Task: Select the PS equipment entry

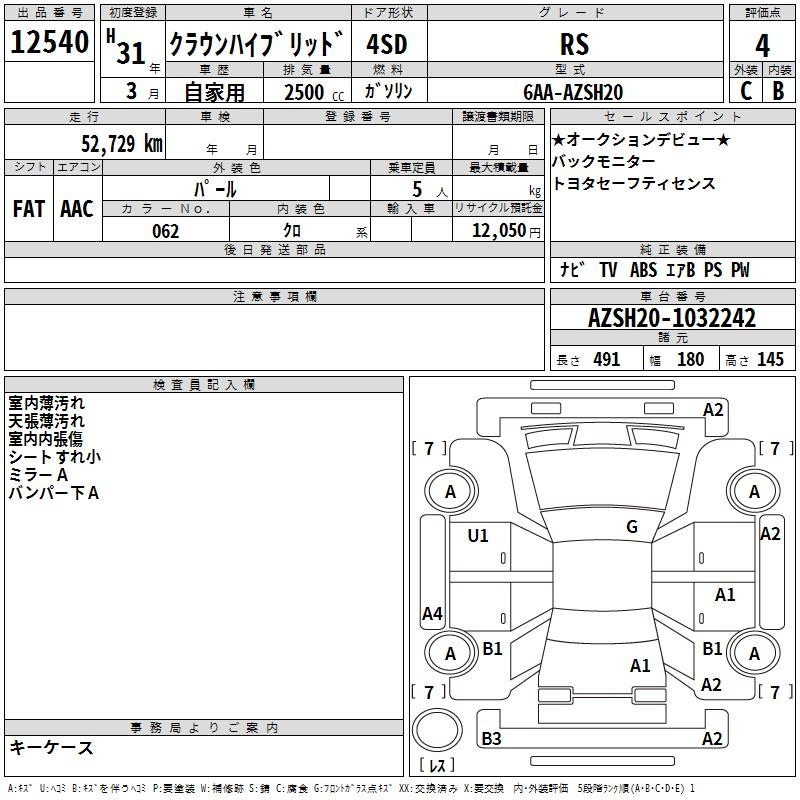Action: point(713,269)
